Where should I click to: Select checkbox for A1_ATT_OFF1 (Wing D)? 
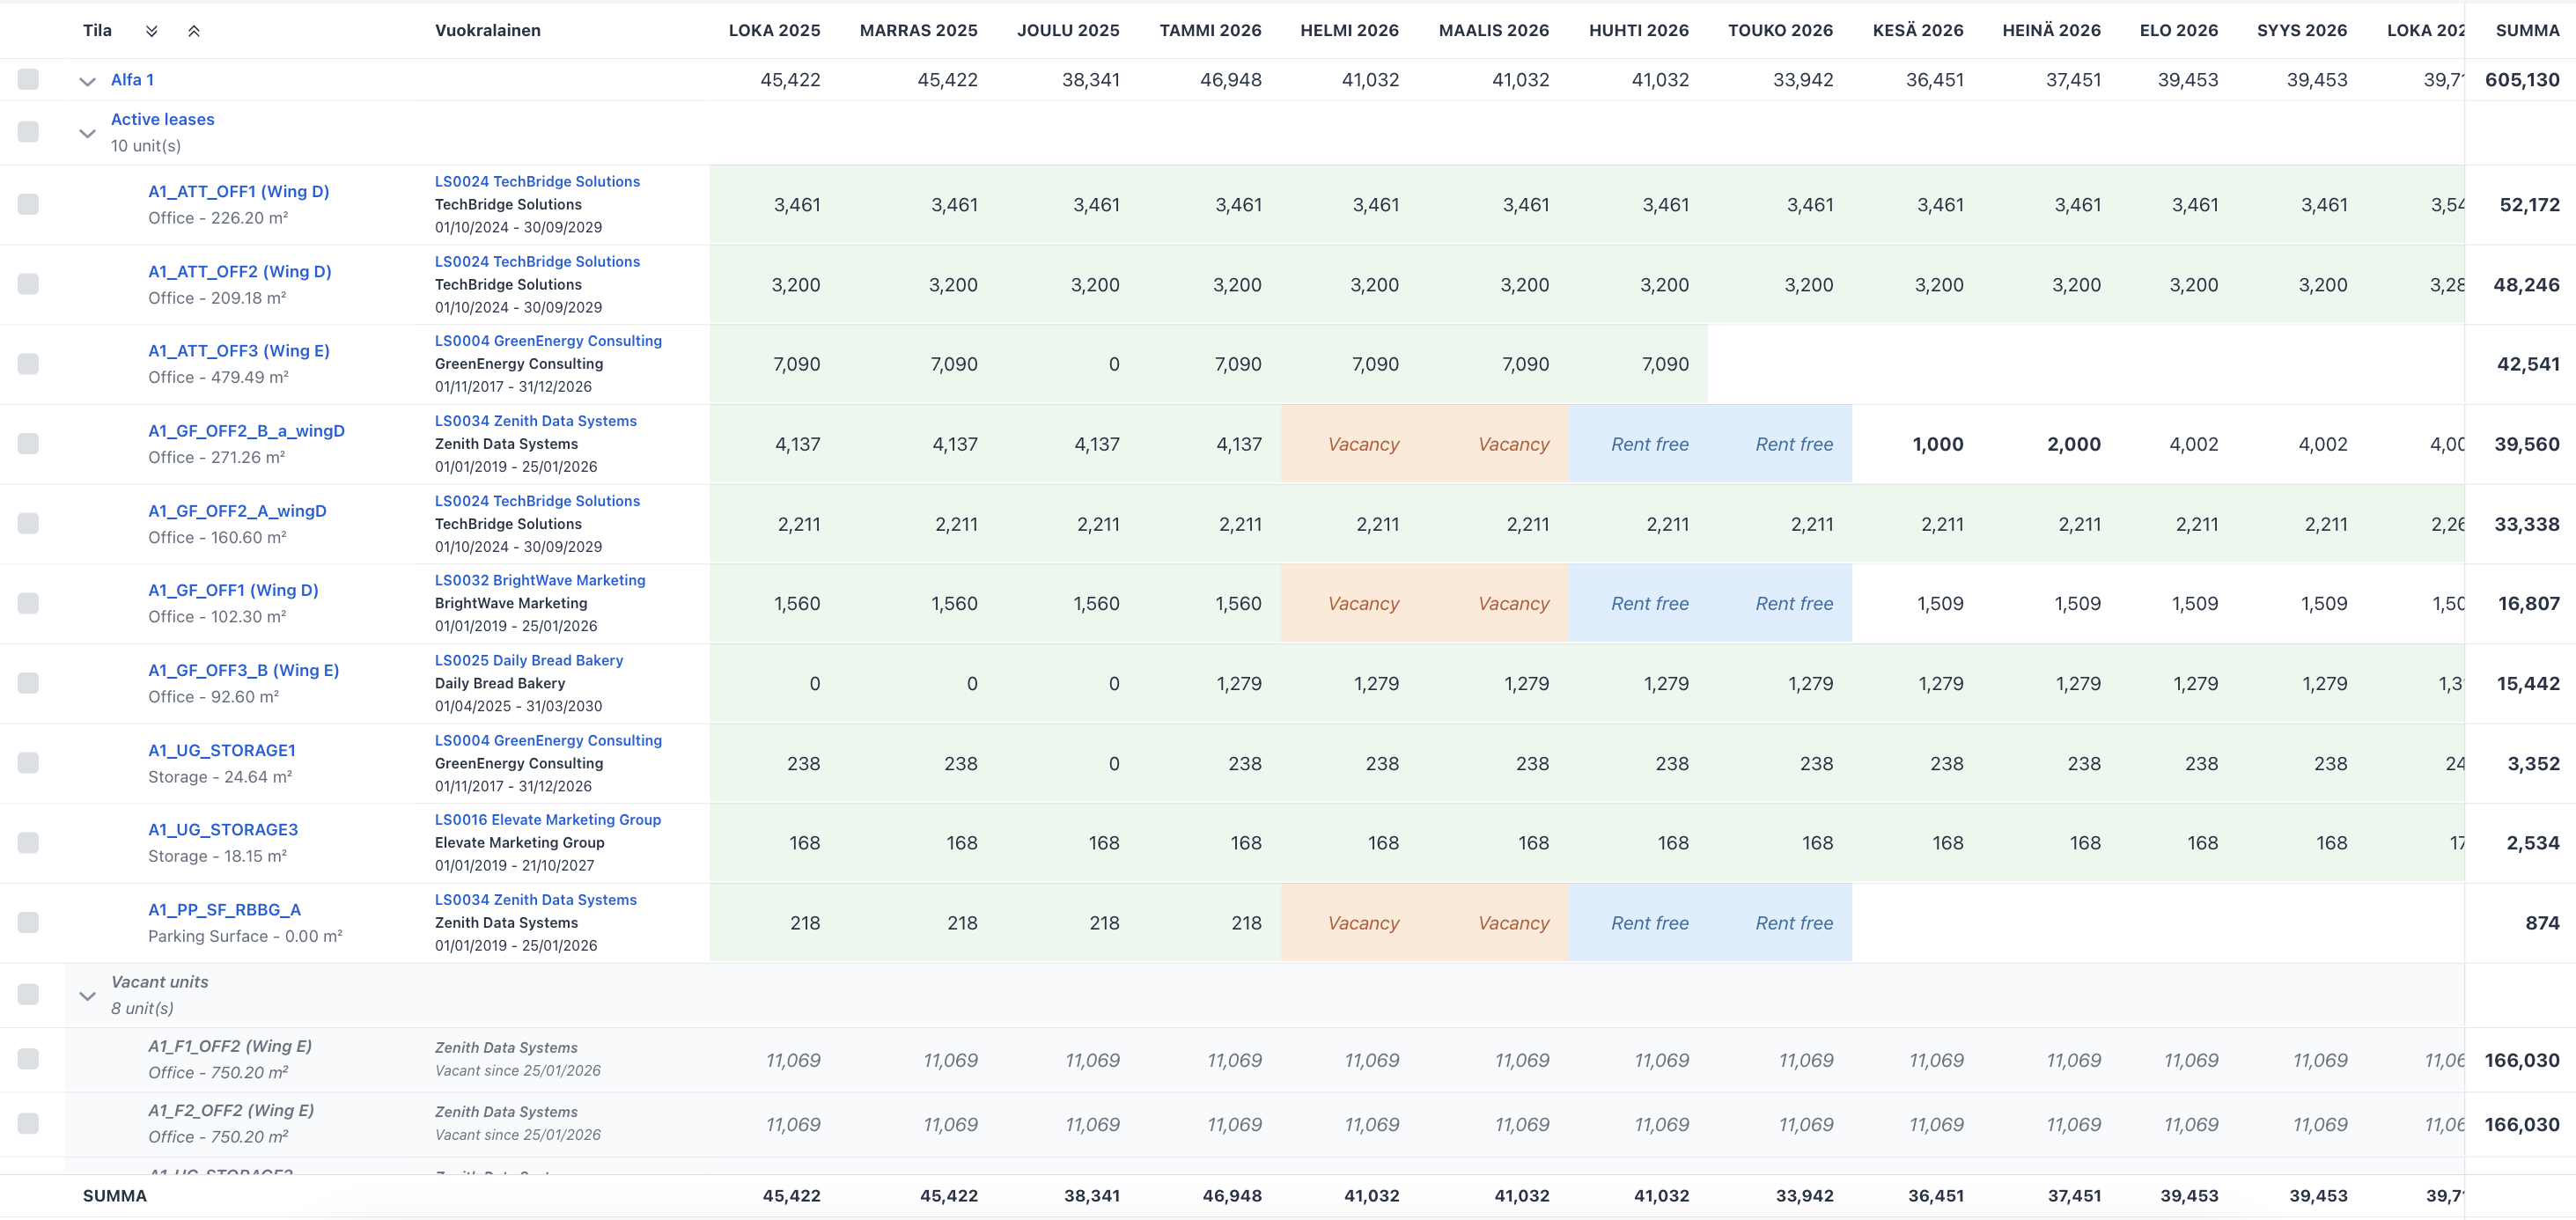[28, 204]
